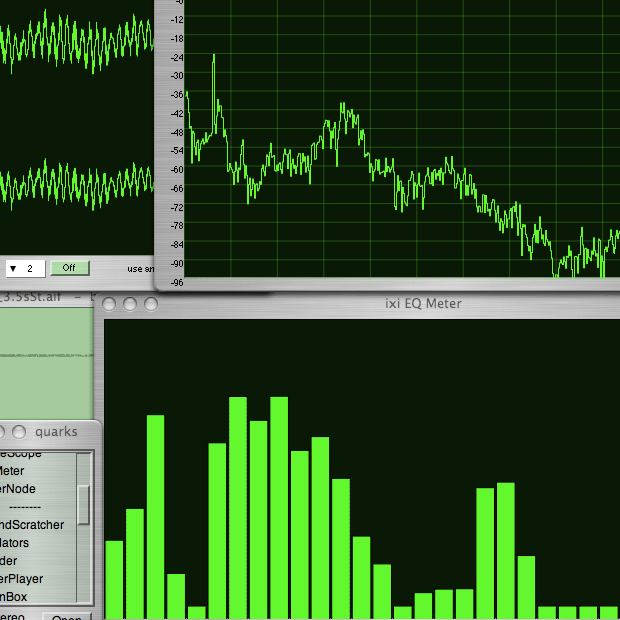Click the "quarks" window title
This screenshot has width=620, height=620.
(56, 432)
